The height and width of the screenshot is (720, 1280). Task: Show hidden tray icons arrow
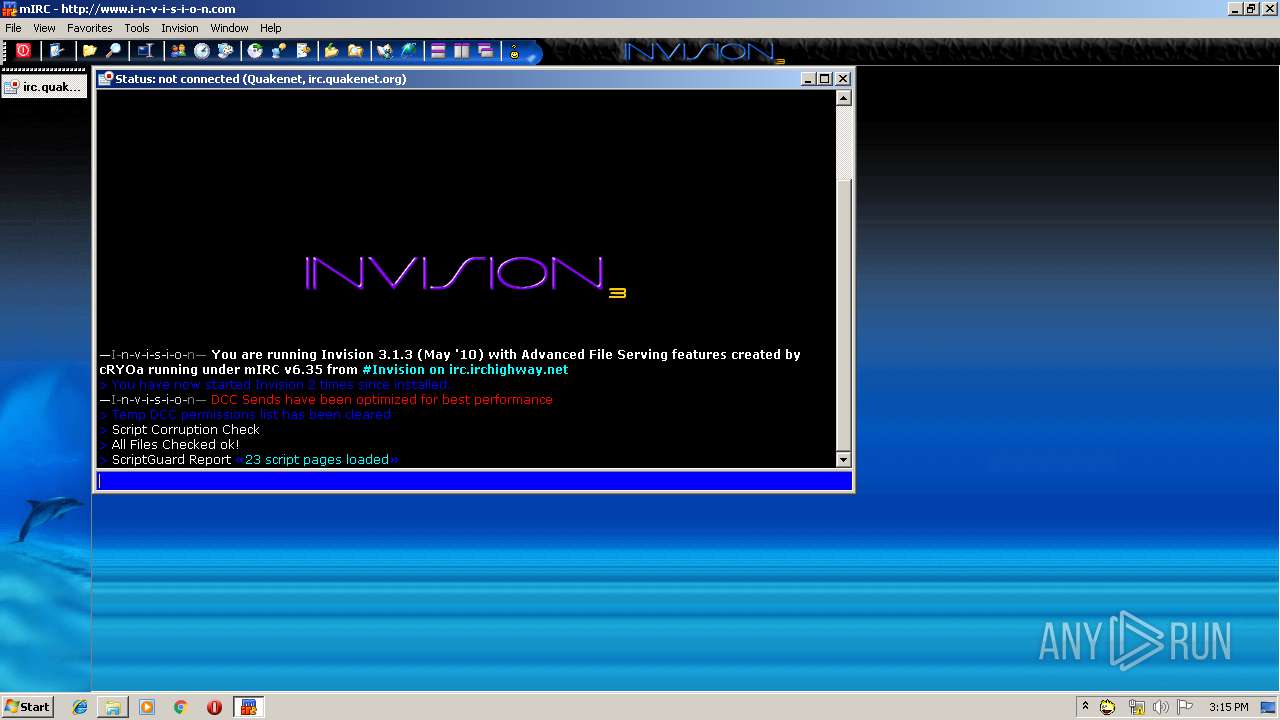[1085, 706]
